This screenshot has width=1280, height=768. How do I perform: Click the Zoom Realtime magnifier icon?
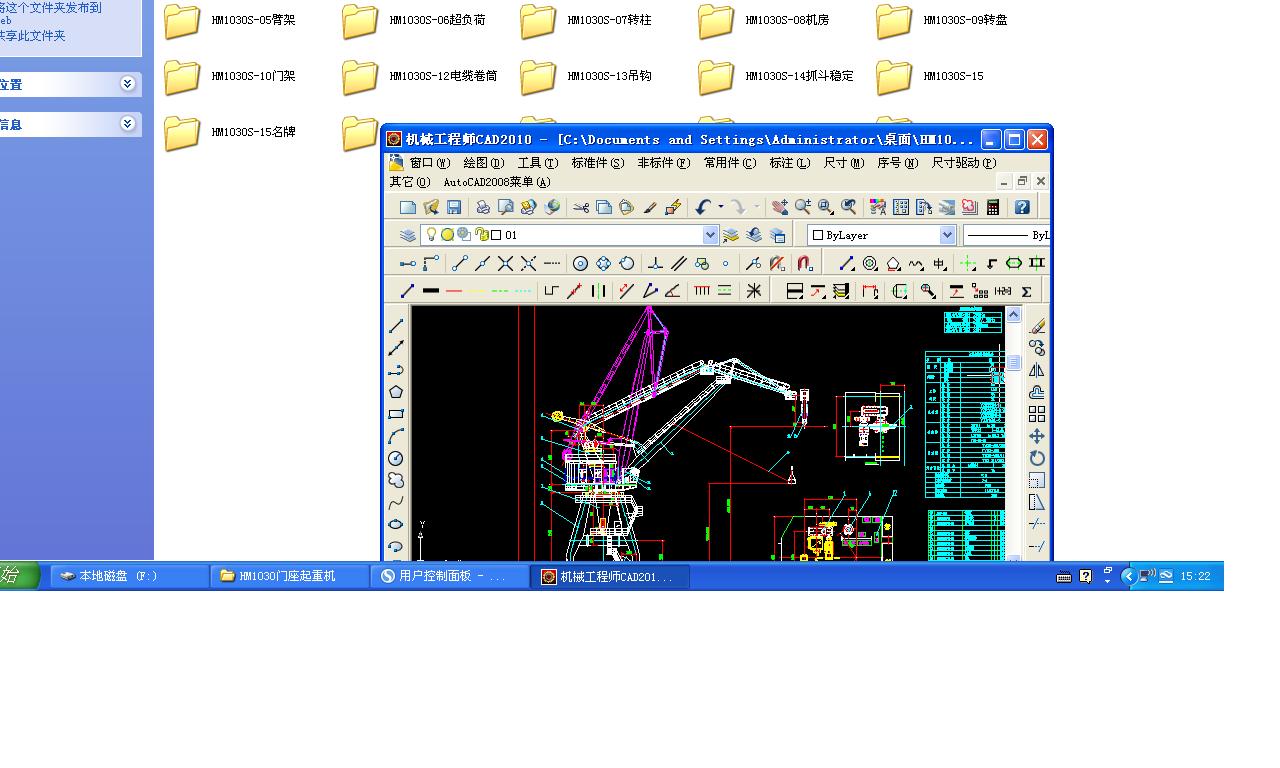[x=803, y=207]
